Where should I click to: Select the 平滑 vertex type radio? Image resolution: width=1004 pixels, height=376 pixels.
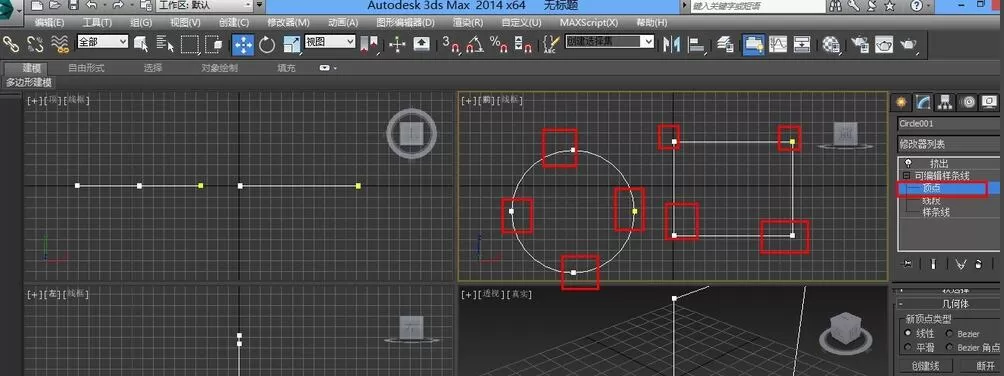click(x=908, y=348)
